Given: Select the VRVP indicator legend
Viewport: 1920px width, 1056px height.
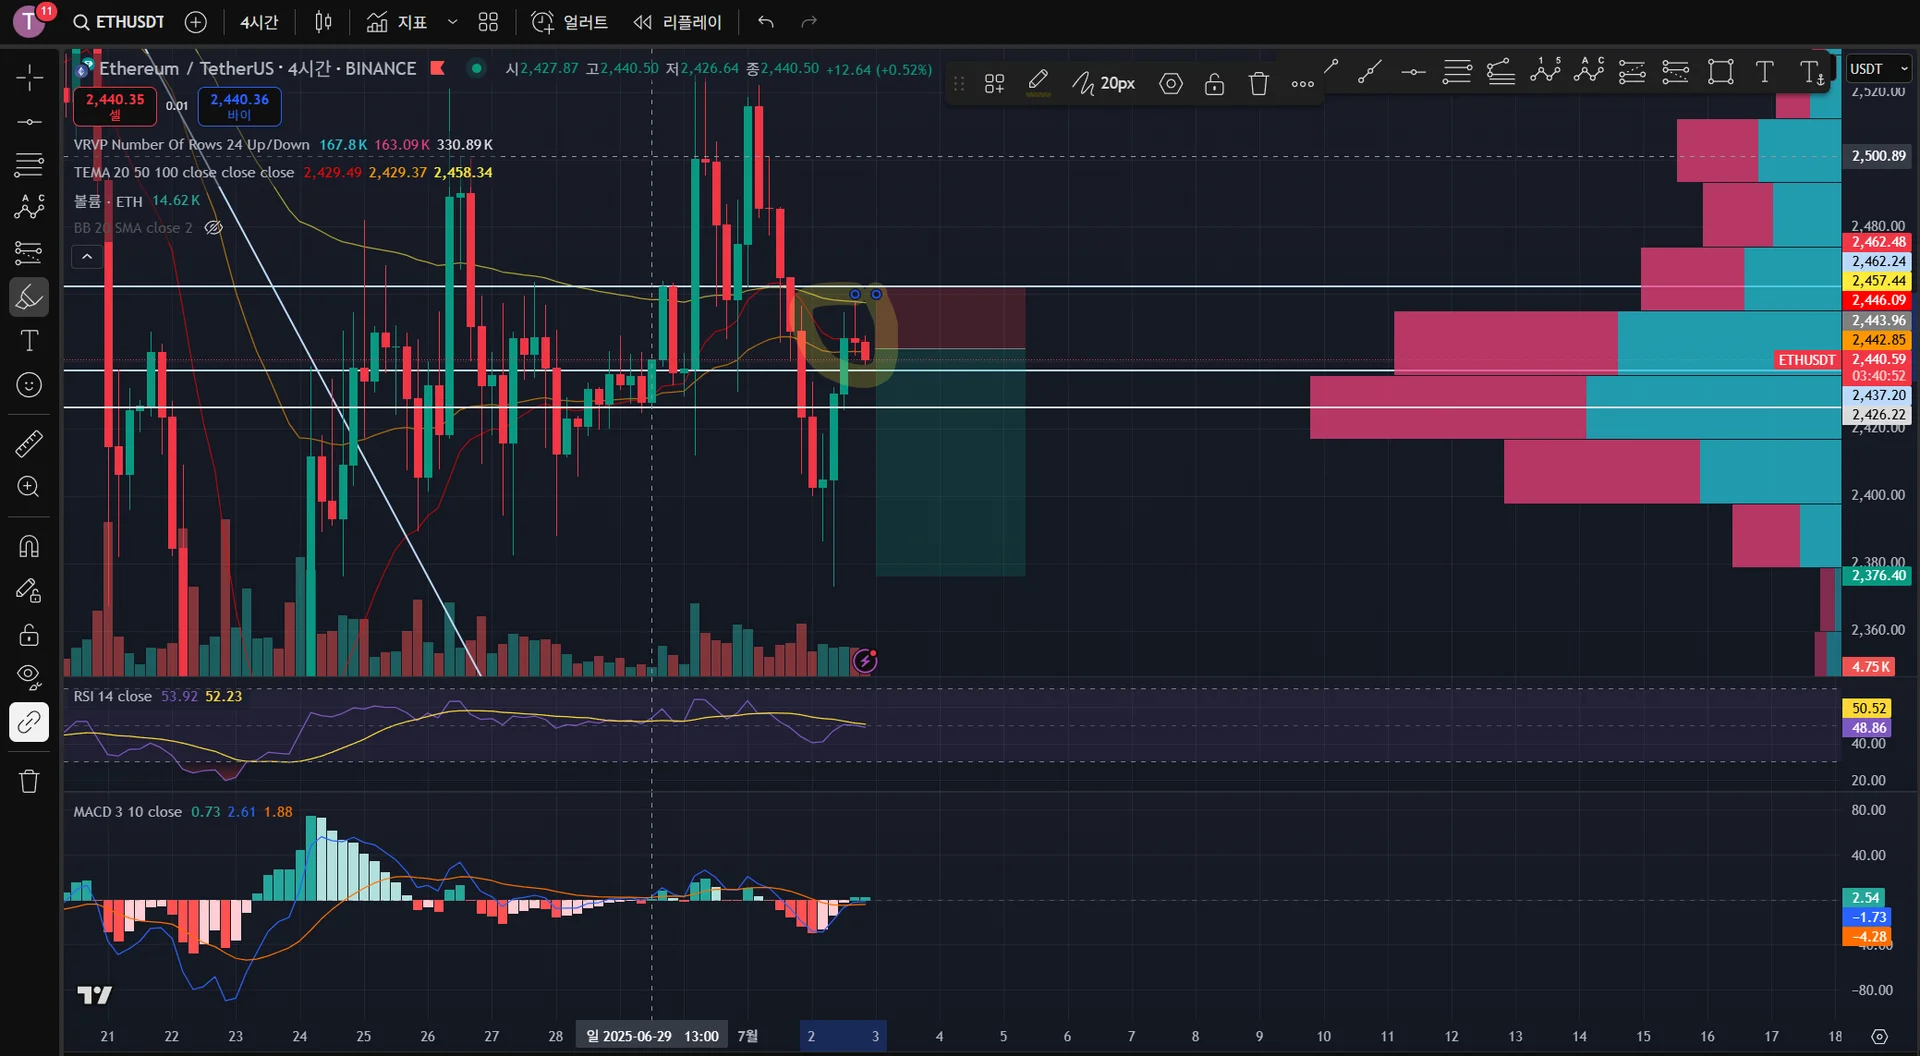Looking at the screenshot, I should click(x=191, y=144).
